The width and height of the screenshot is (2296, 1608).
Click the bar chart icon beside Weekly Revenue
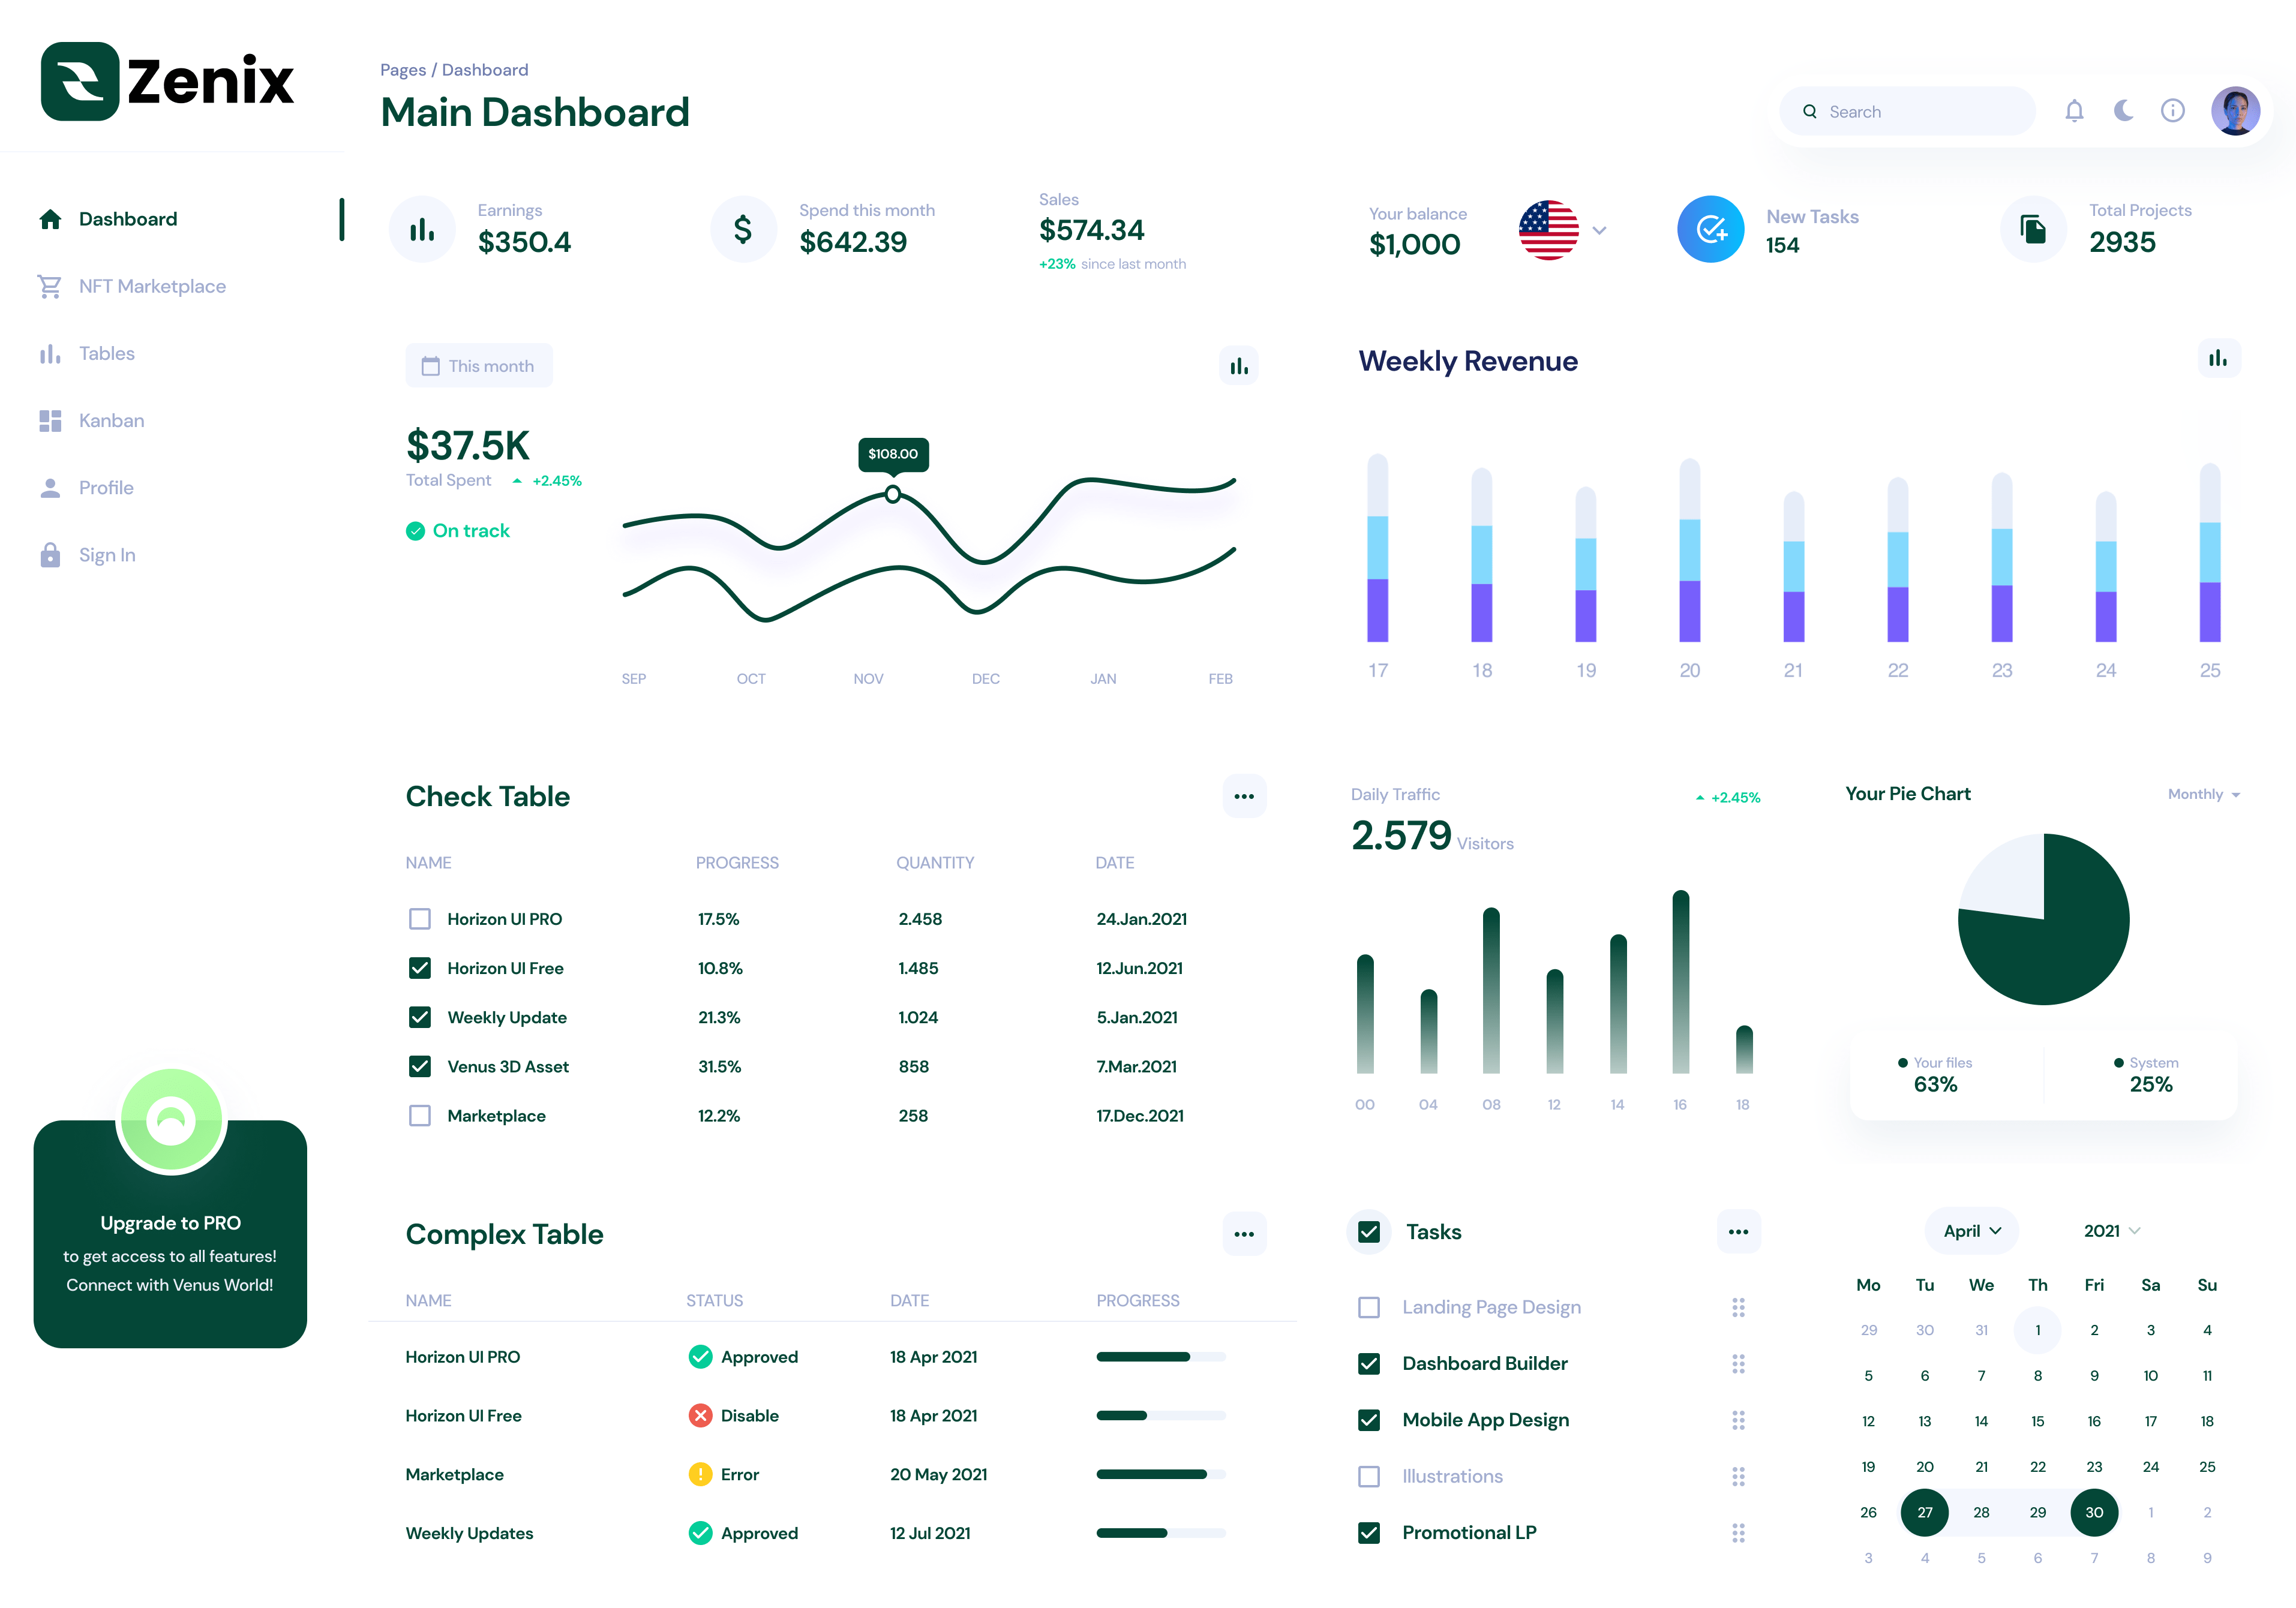tap(2218, 358)
